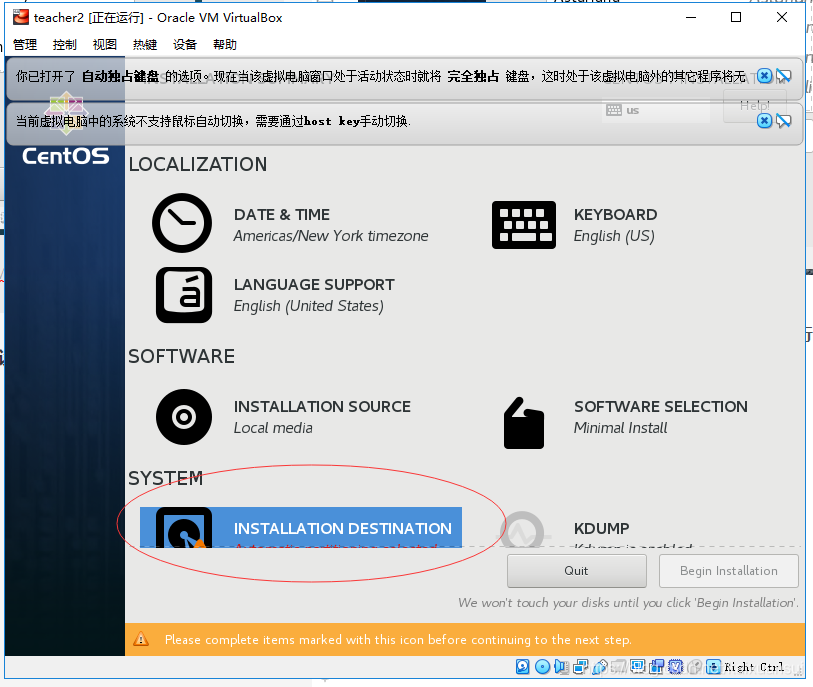Open the 视图 menu
813x687 pixels.
coord(105,45)
